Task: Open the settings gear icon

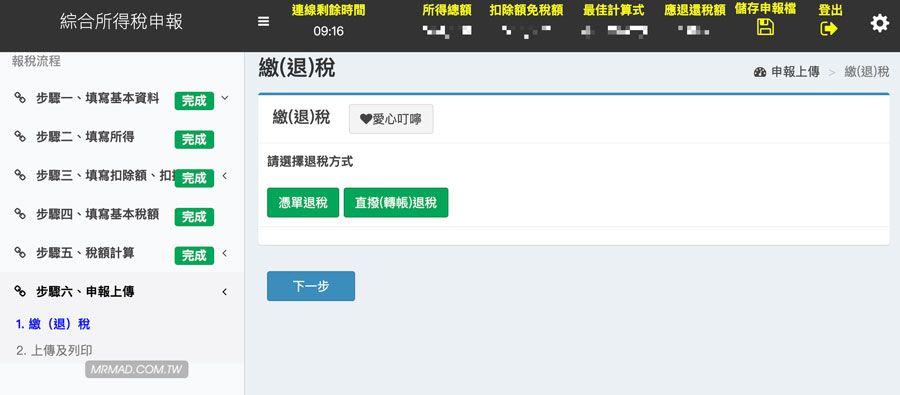Action: (x=879, y=24)
